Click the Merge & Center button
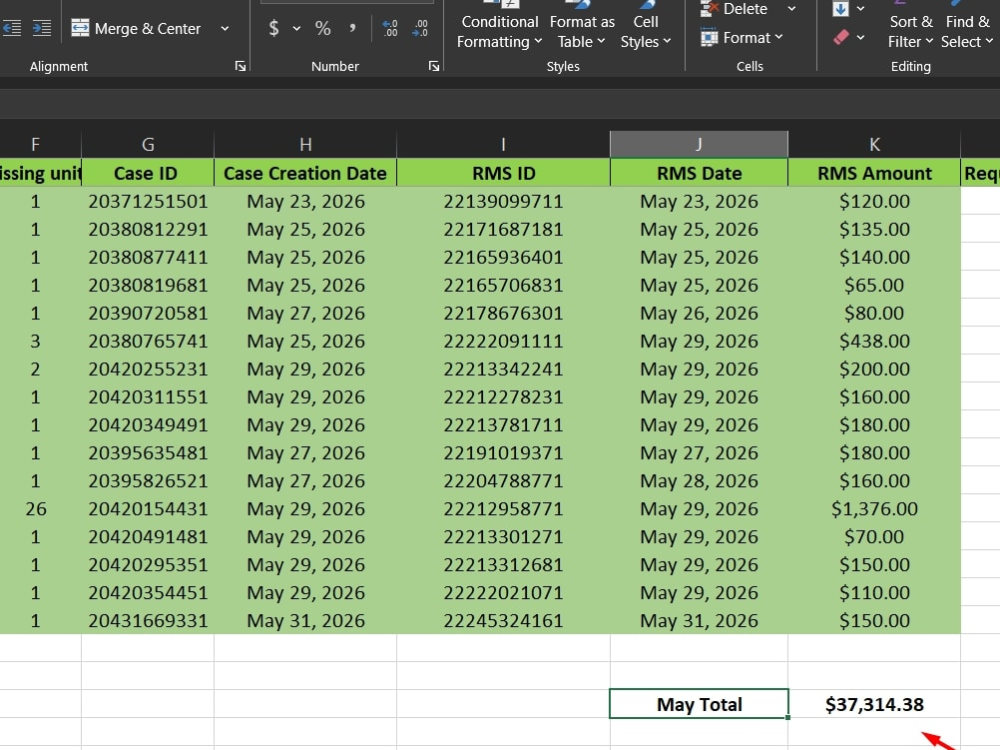The width and height of the screenshot is (1000, 750). coord(136,29)
